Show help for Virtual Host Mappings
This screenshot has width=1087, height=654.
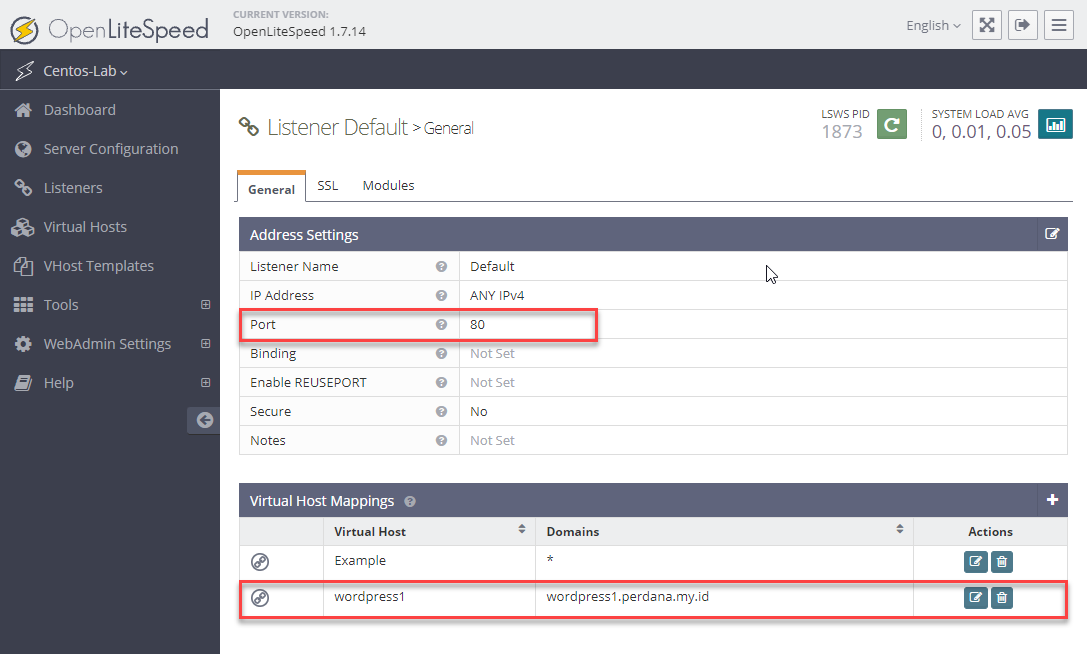coord(410,501)
